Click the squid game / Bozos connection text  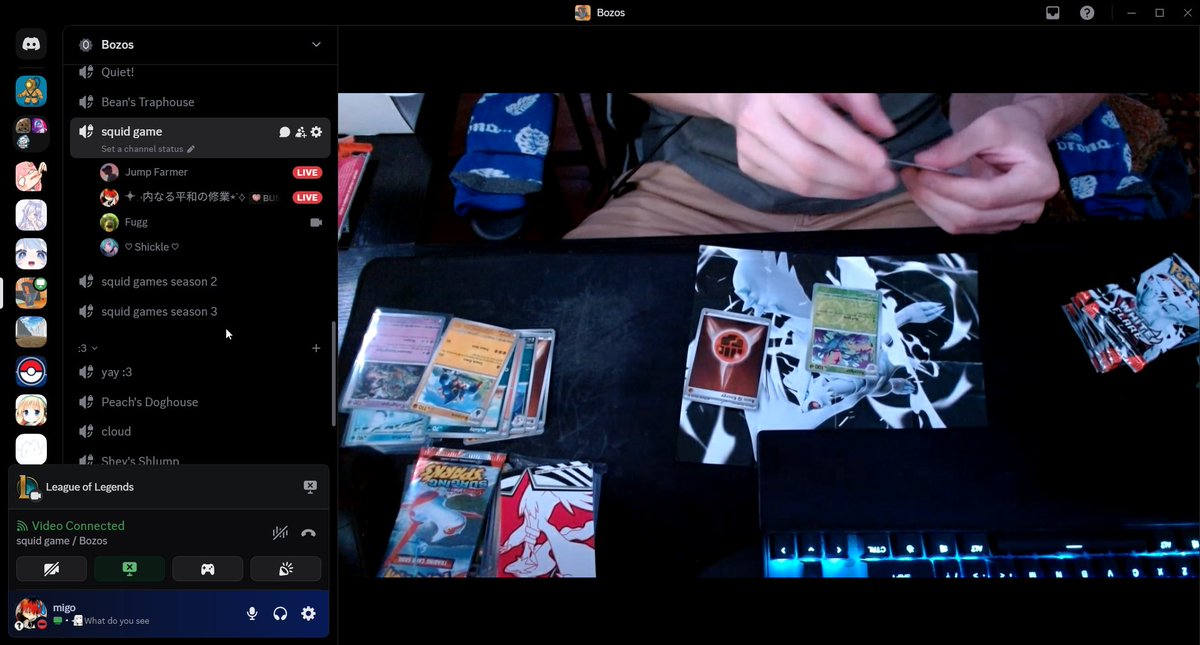click(62, 541)
